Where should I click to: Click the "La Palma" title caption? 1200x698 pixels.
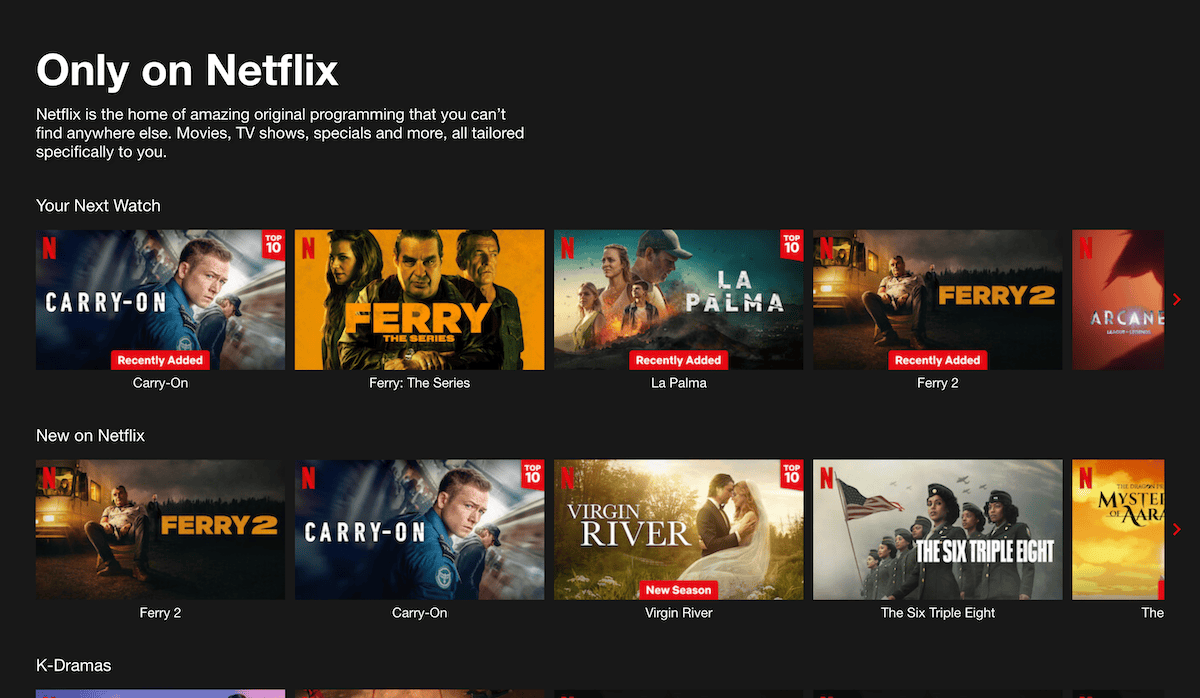point(679,383)
